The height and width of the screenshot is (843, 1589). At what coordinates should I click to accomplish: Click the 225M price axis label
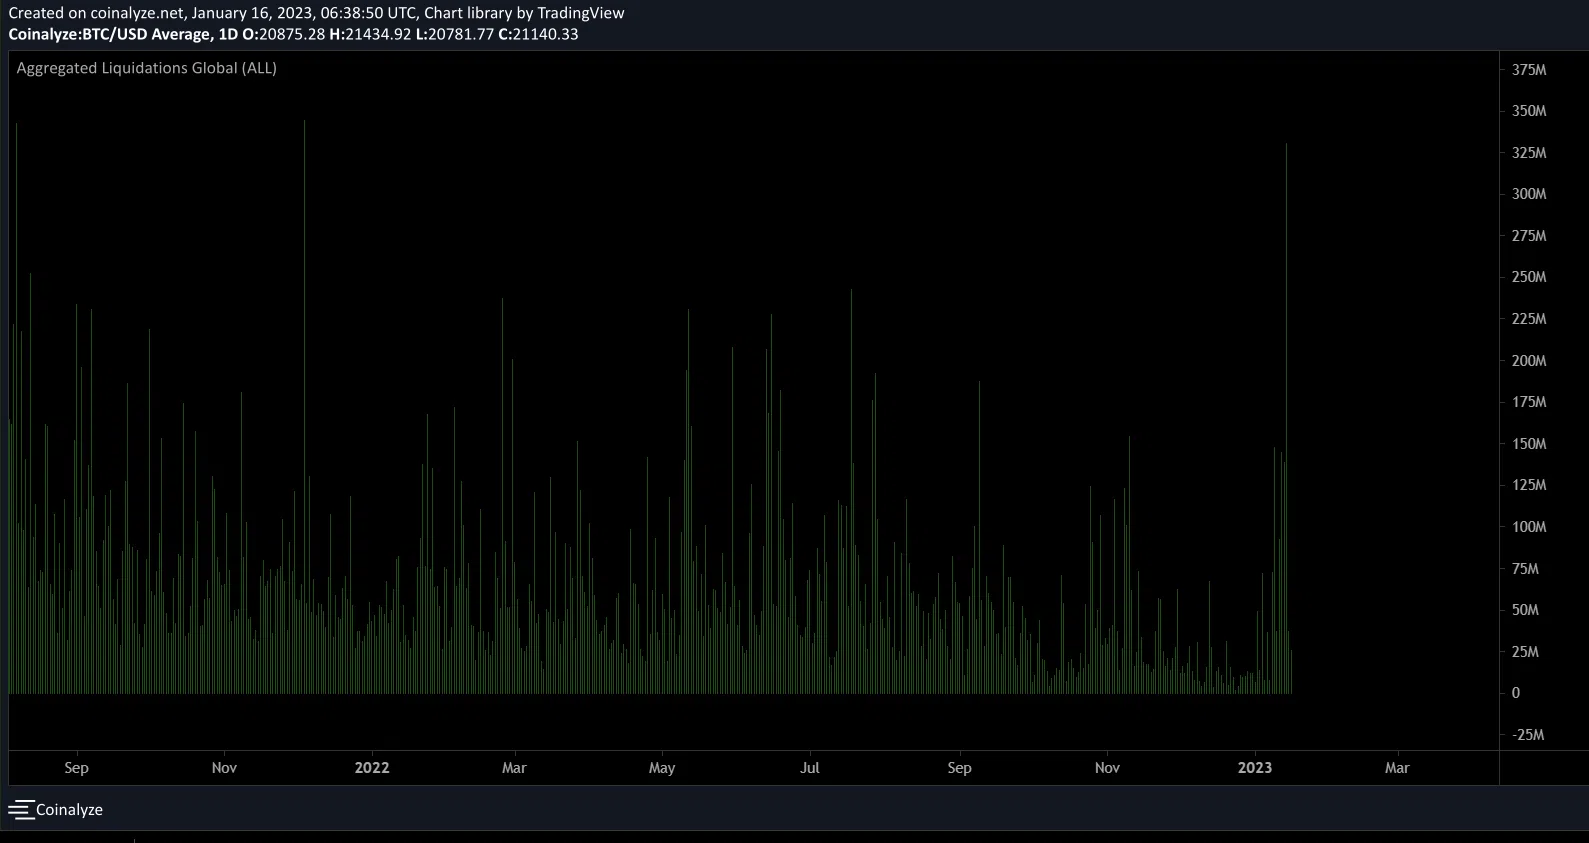click(x=1529, y=319)
